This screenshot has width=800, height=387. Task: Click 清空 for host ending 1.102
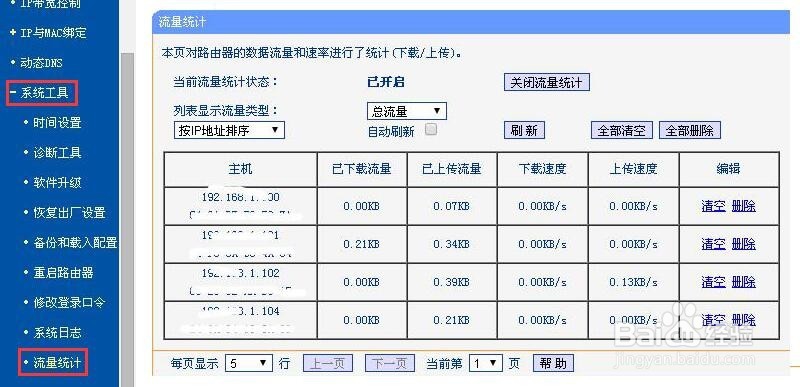[713, 282]
